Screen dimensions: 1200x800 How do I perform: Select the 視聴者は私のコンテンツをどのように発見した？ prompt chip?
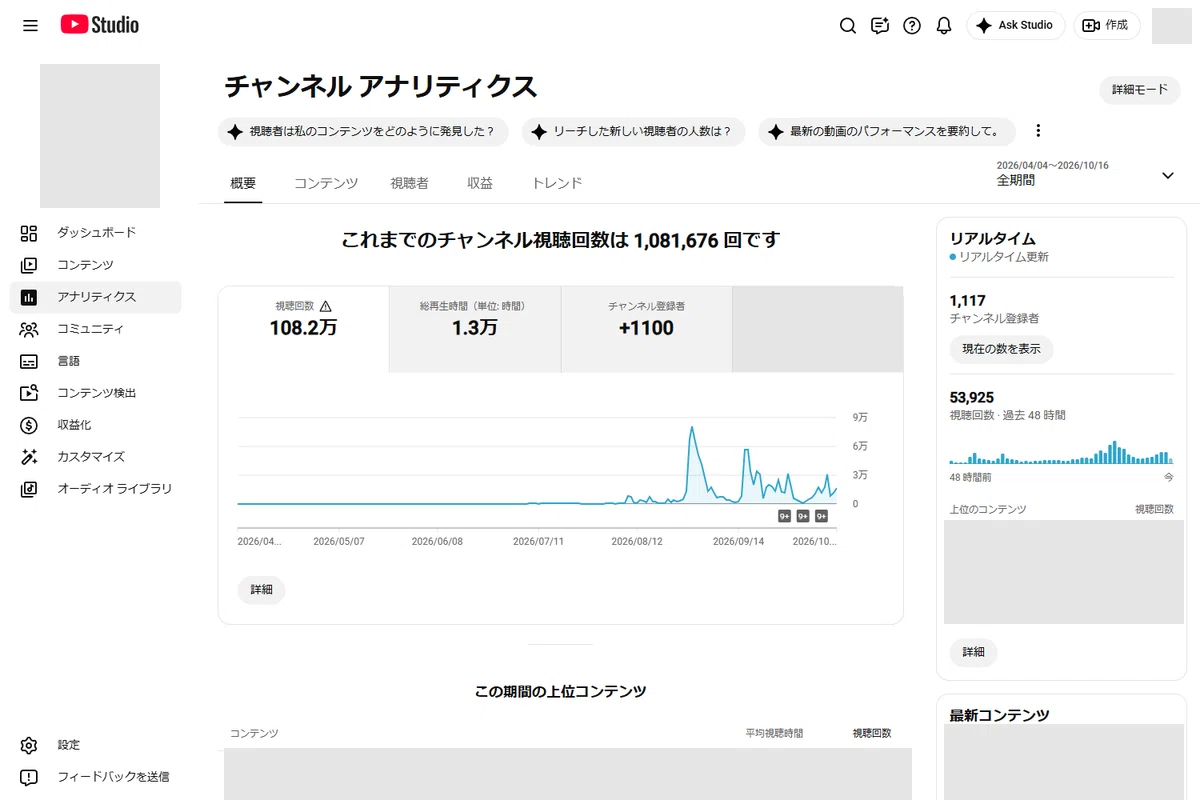pyautogui.click(x=363, y=132)
